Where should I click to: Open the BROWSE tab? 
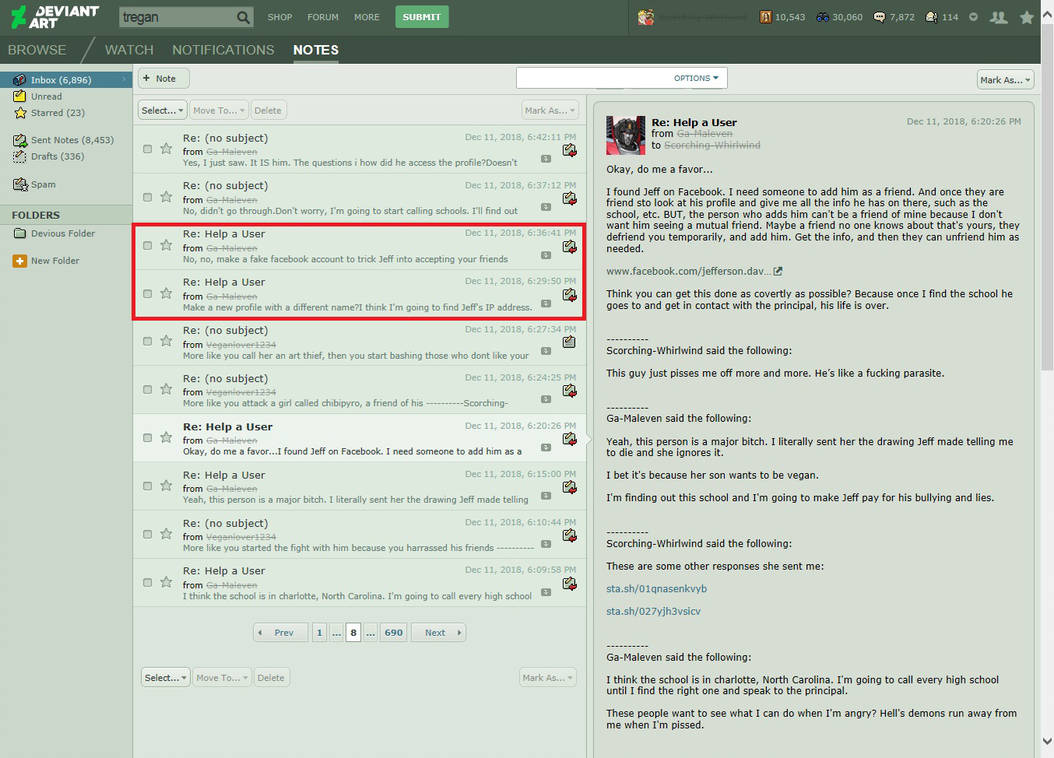click(37, 50)
